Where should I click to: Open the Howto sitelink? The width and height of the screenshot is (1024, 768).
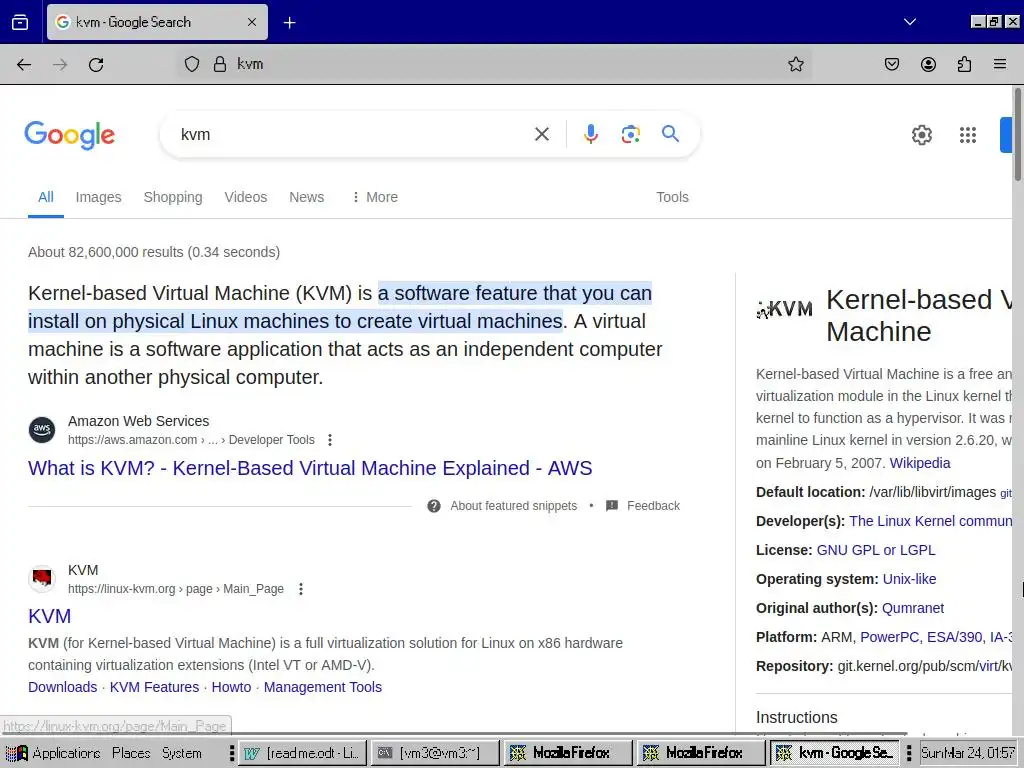pos(231,687)
